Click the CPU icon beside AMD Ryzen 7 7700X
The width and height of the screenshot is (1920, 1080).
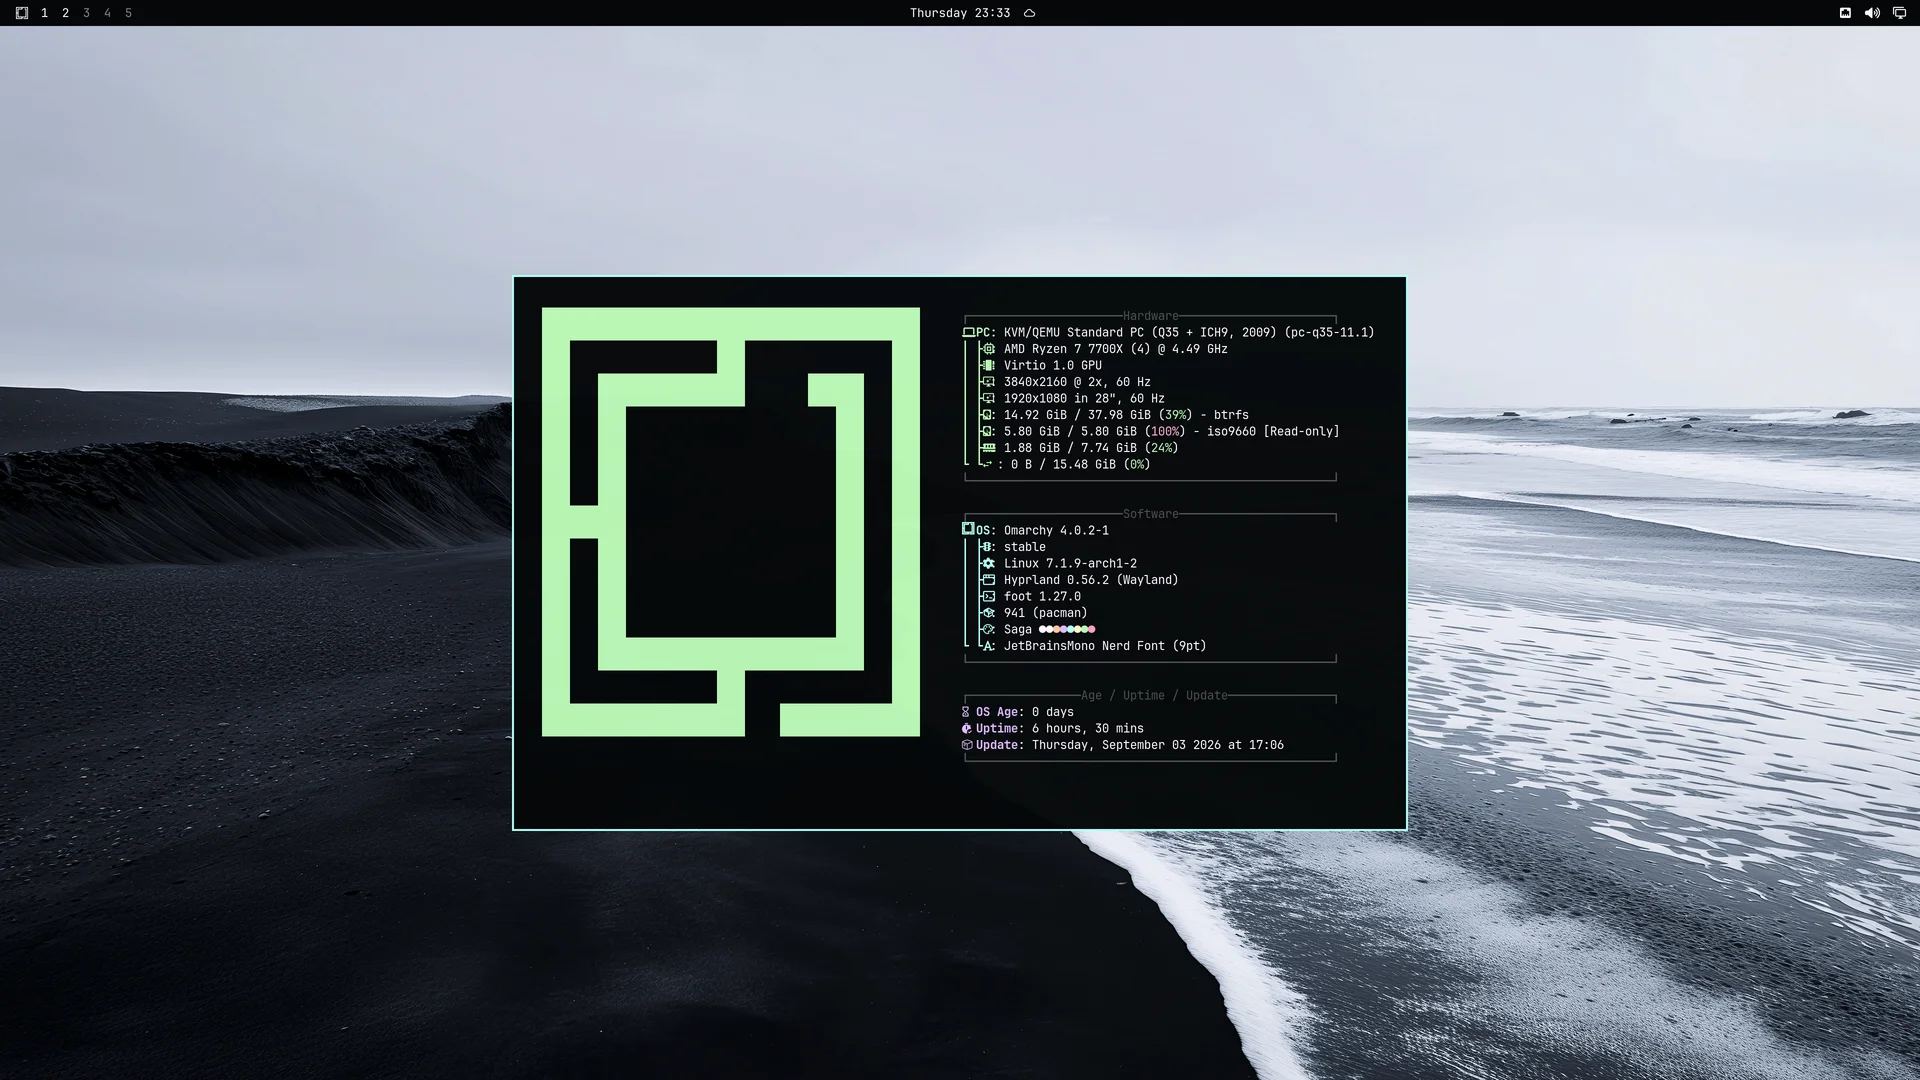(x=988, y=349)
